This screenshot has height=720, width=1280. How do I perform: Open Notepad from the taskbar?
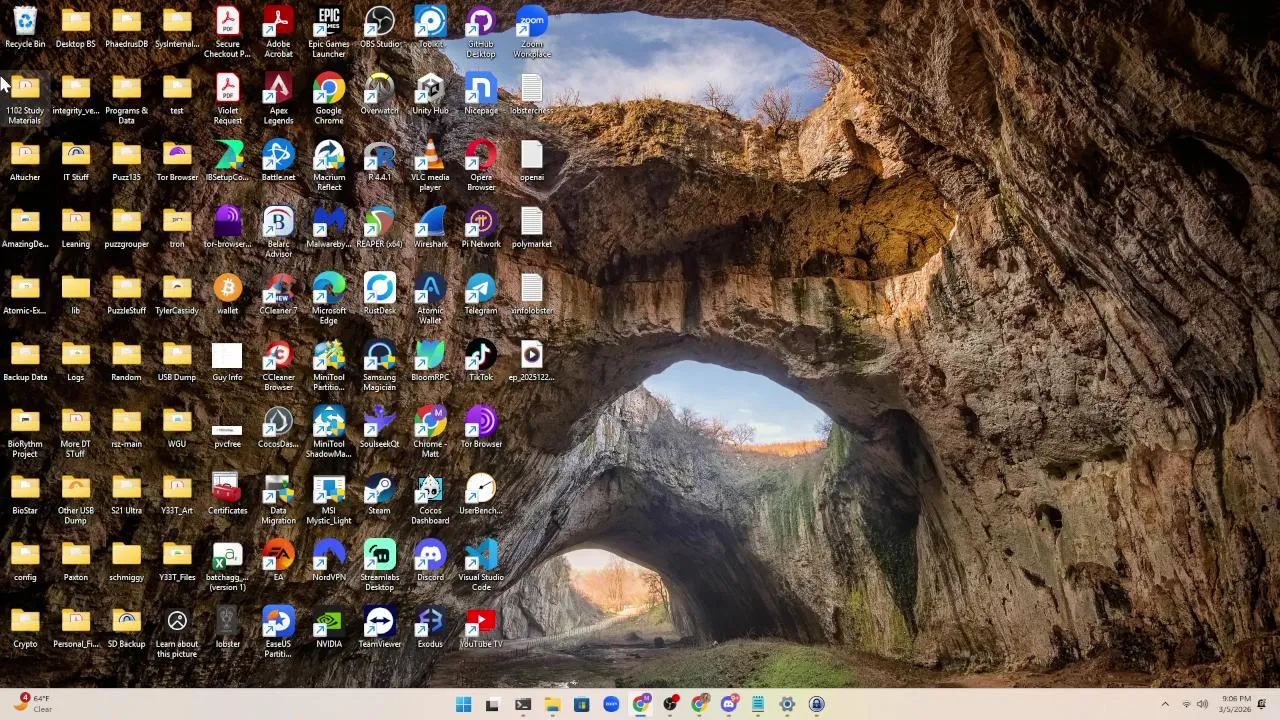coord(758,705)
